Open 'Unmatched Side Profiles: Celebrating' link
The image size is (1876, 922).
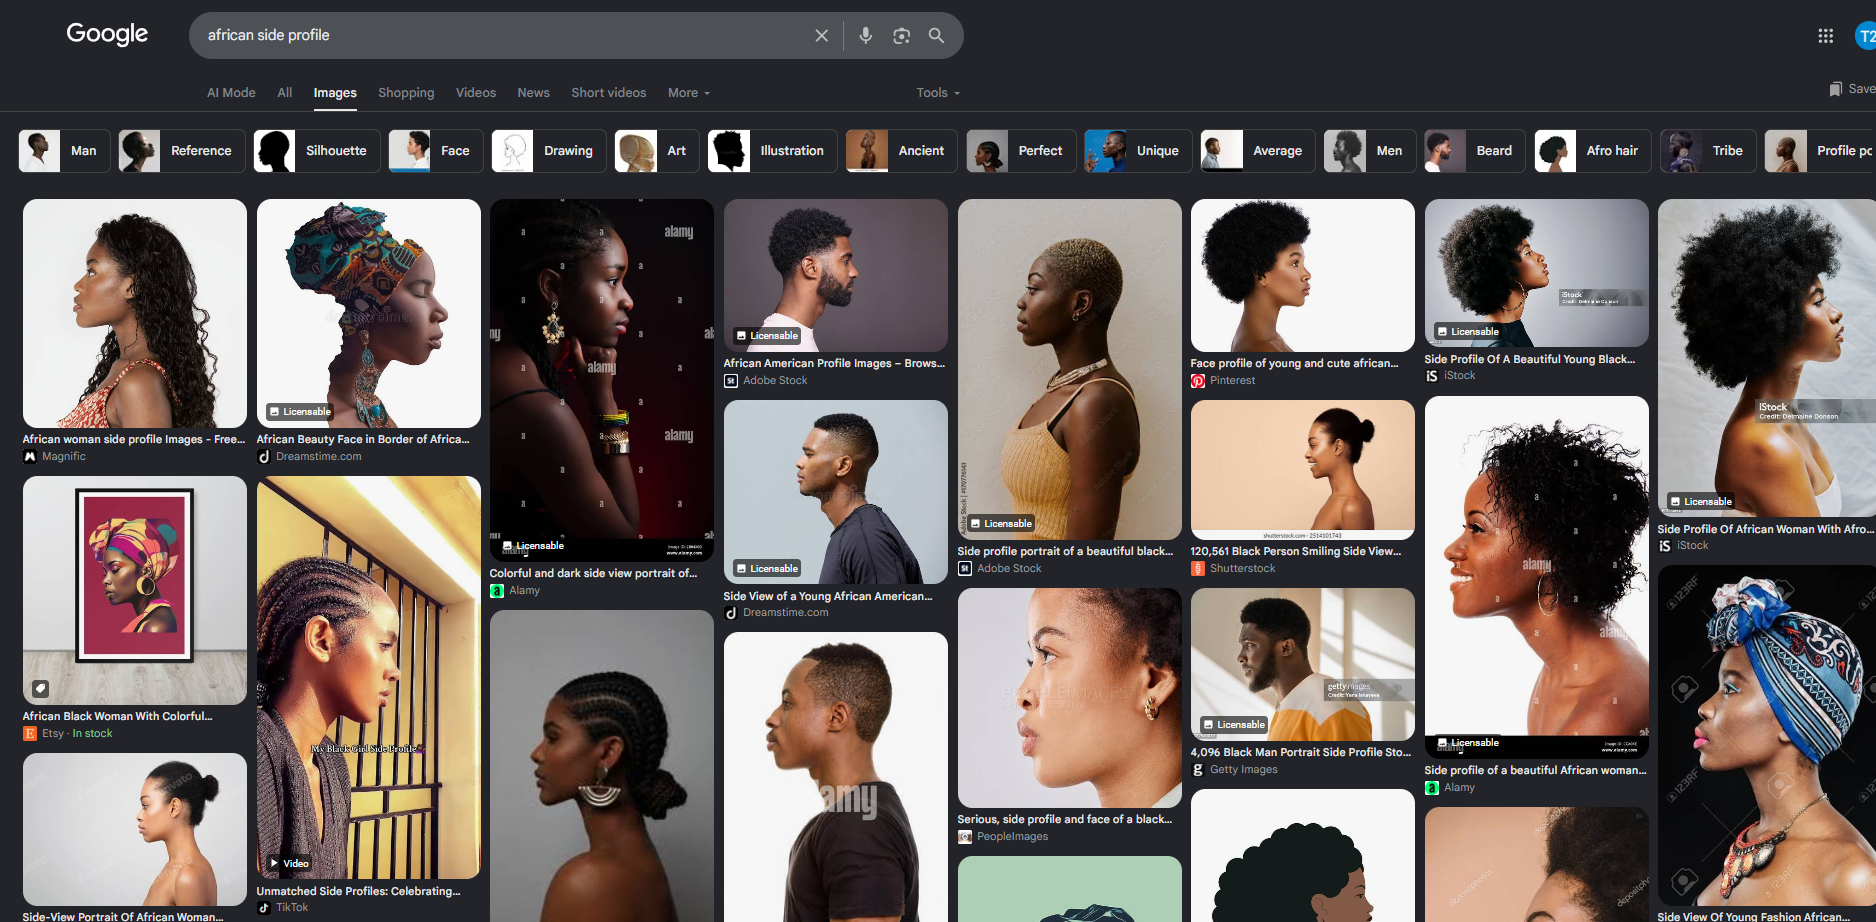pos(359,891)
